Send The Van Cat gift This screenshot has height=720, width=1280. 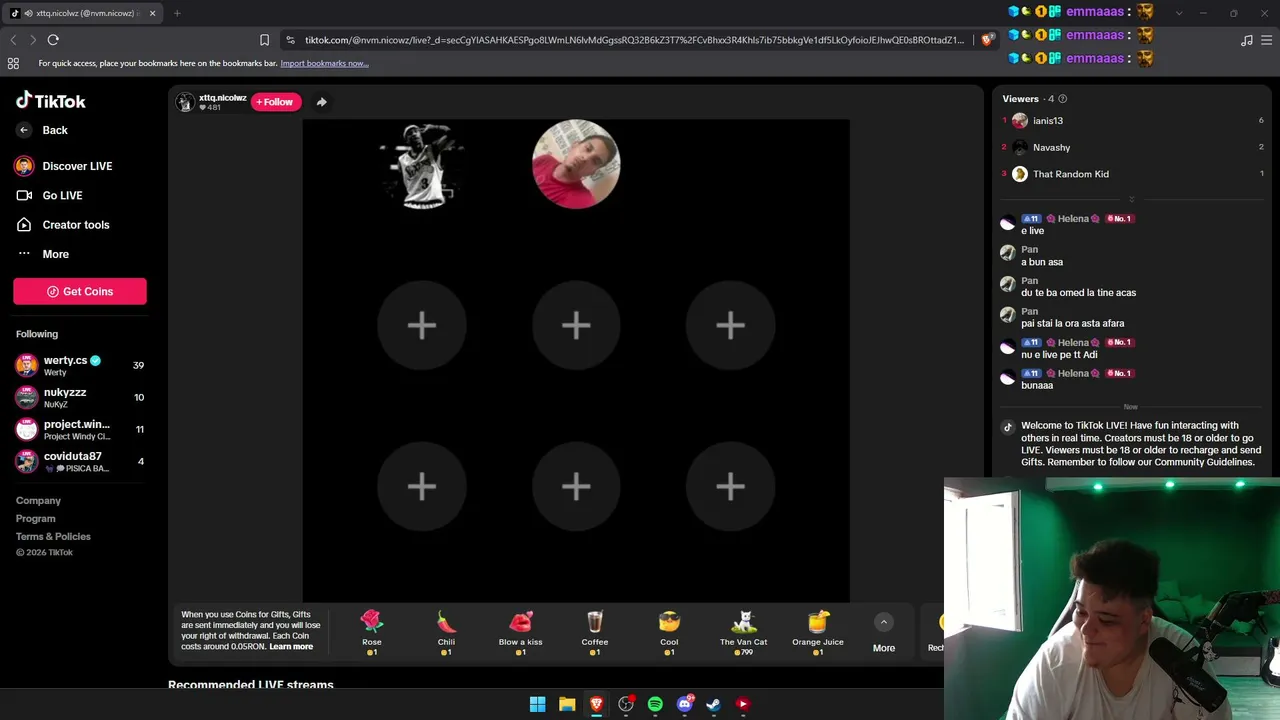[743, 633]
